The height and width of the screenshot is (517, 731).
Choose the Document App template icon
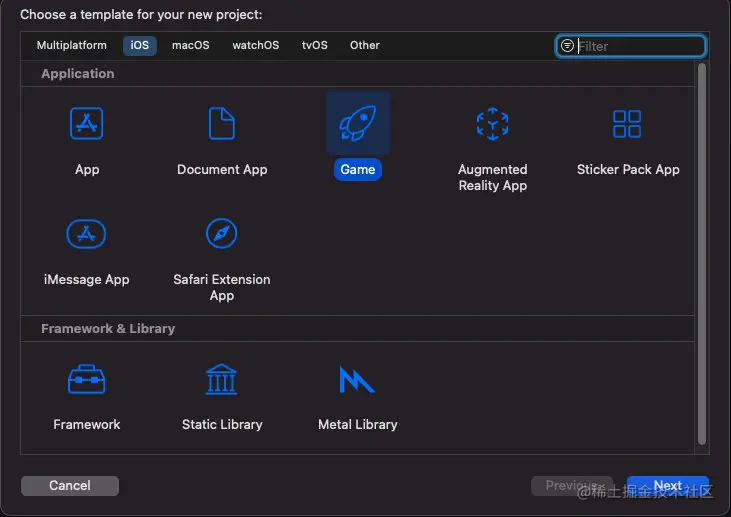pos(222,124)
